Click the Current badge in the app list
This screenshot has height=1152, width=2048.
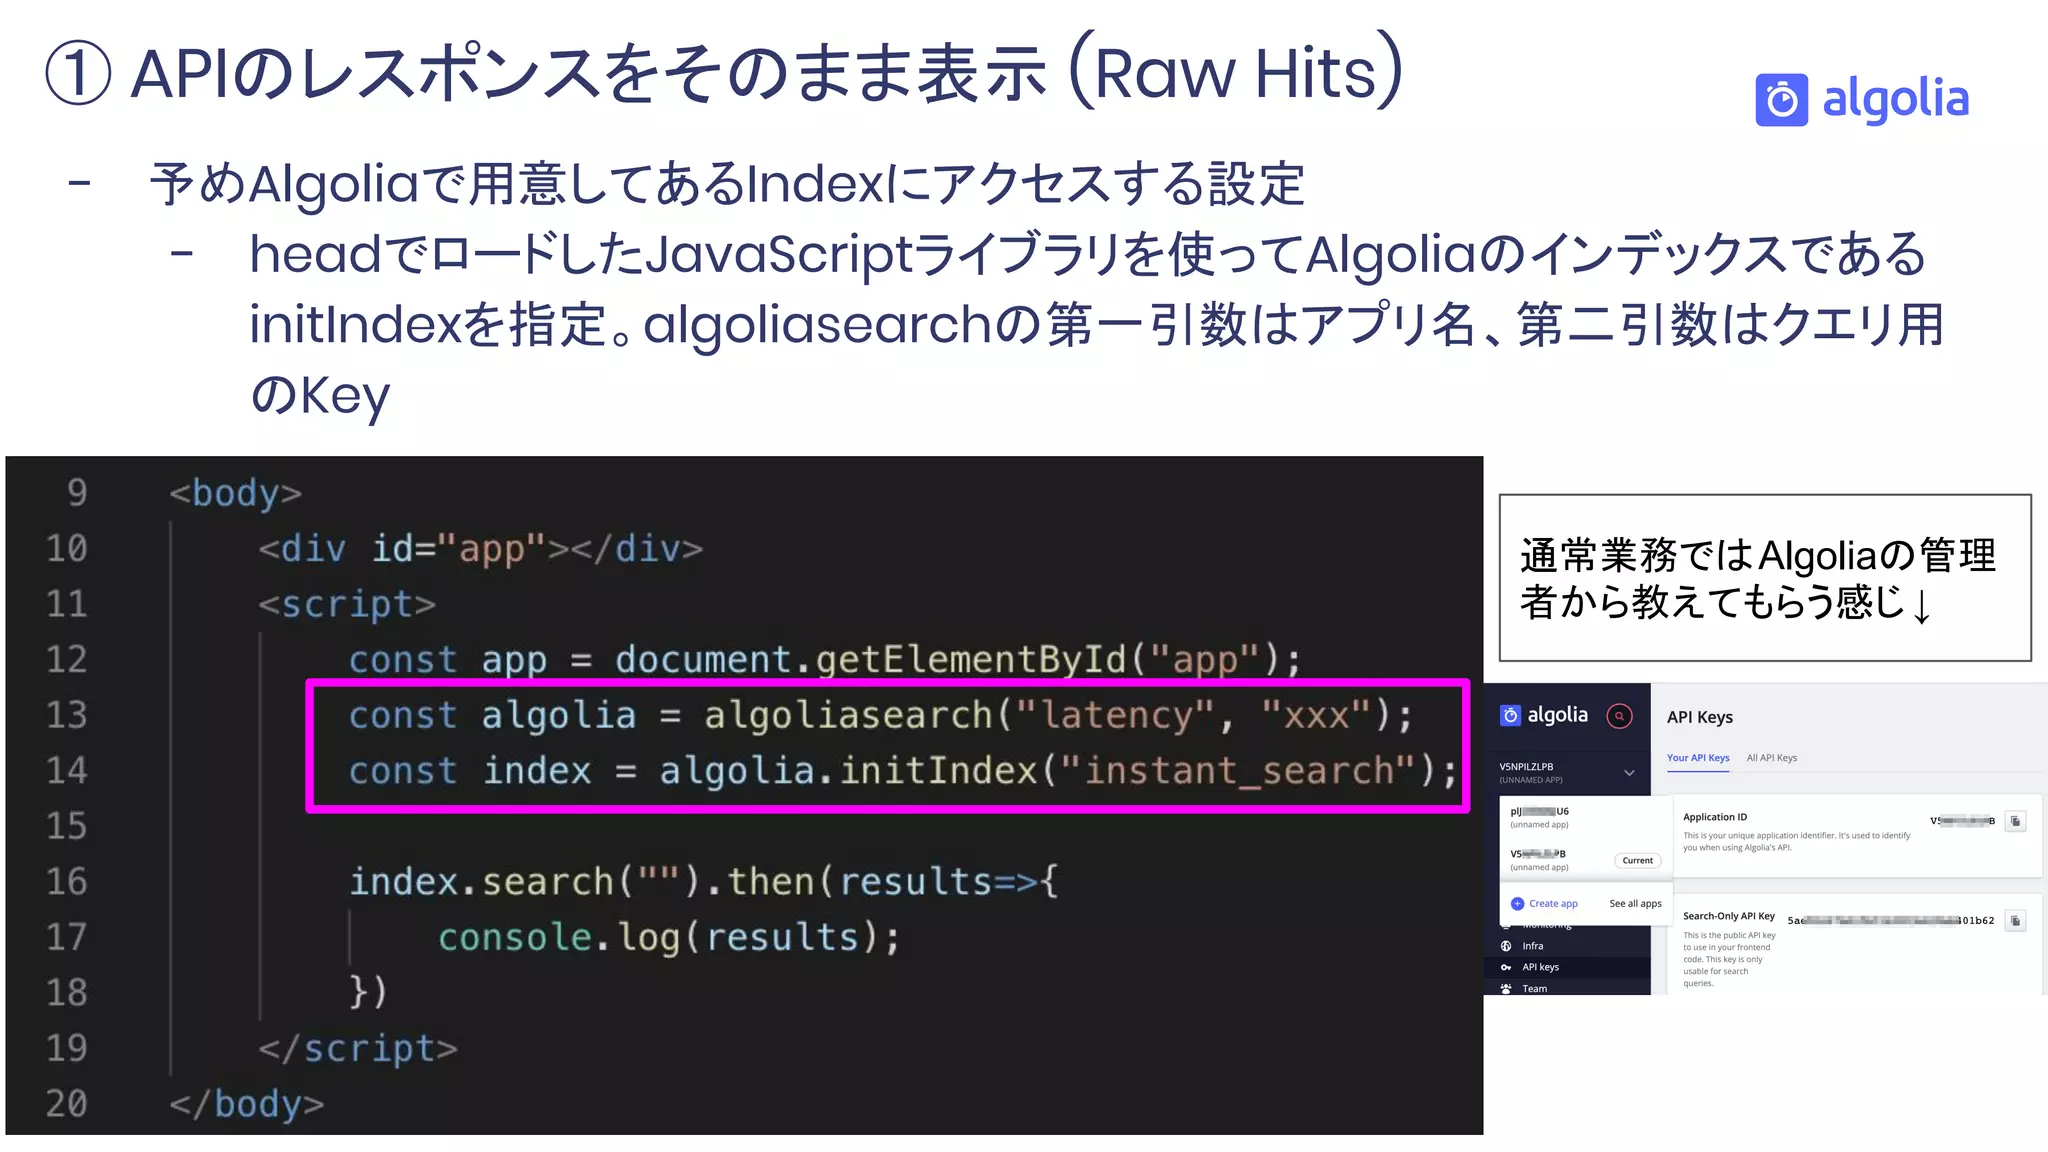[x=1637, y=861]
